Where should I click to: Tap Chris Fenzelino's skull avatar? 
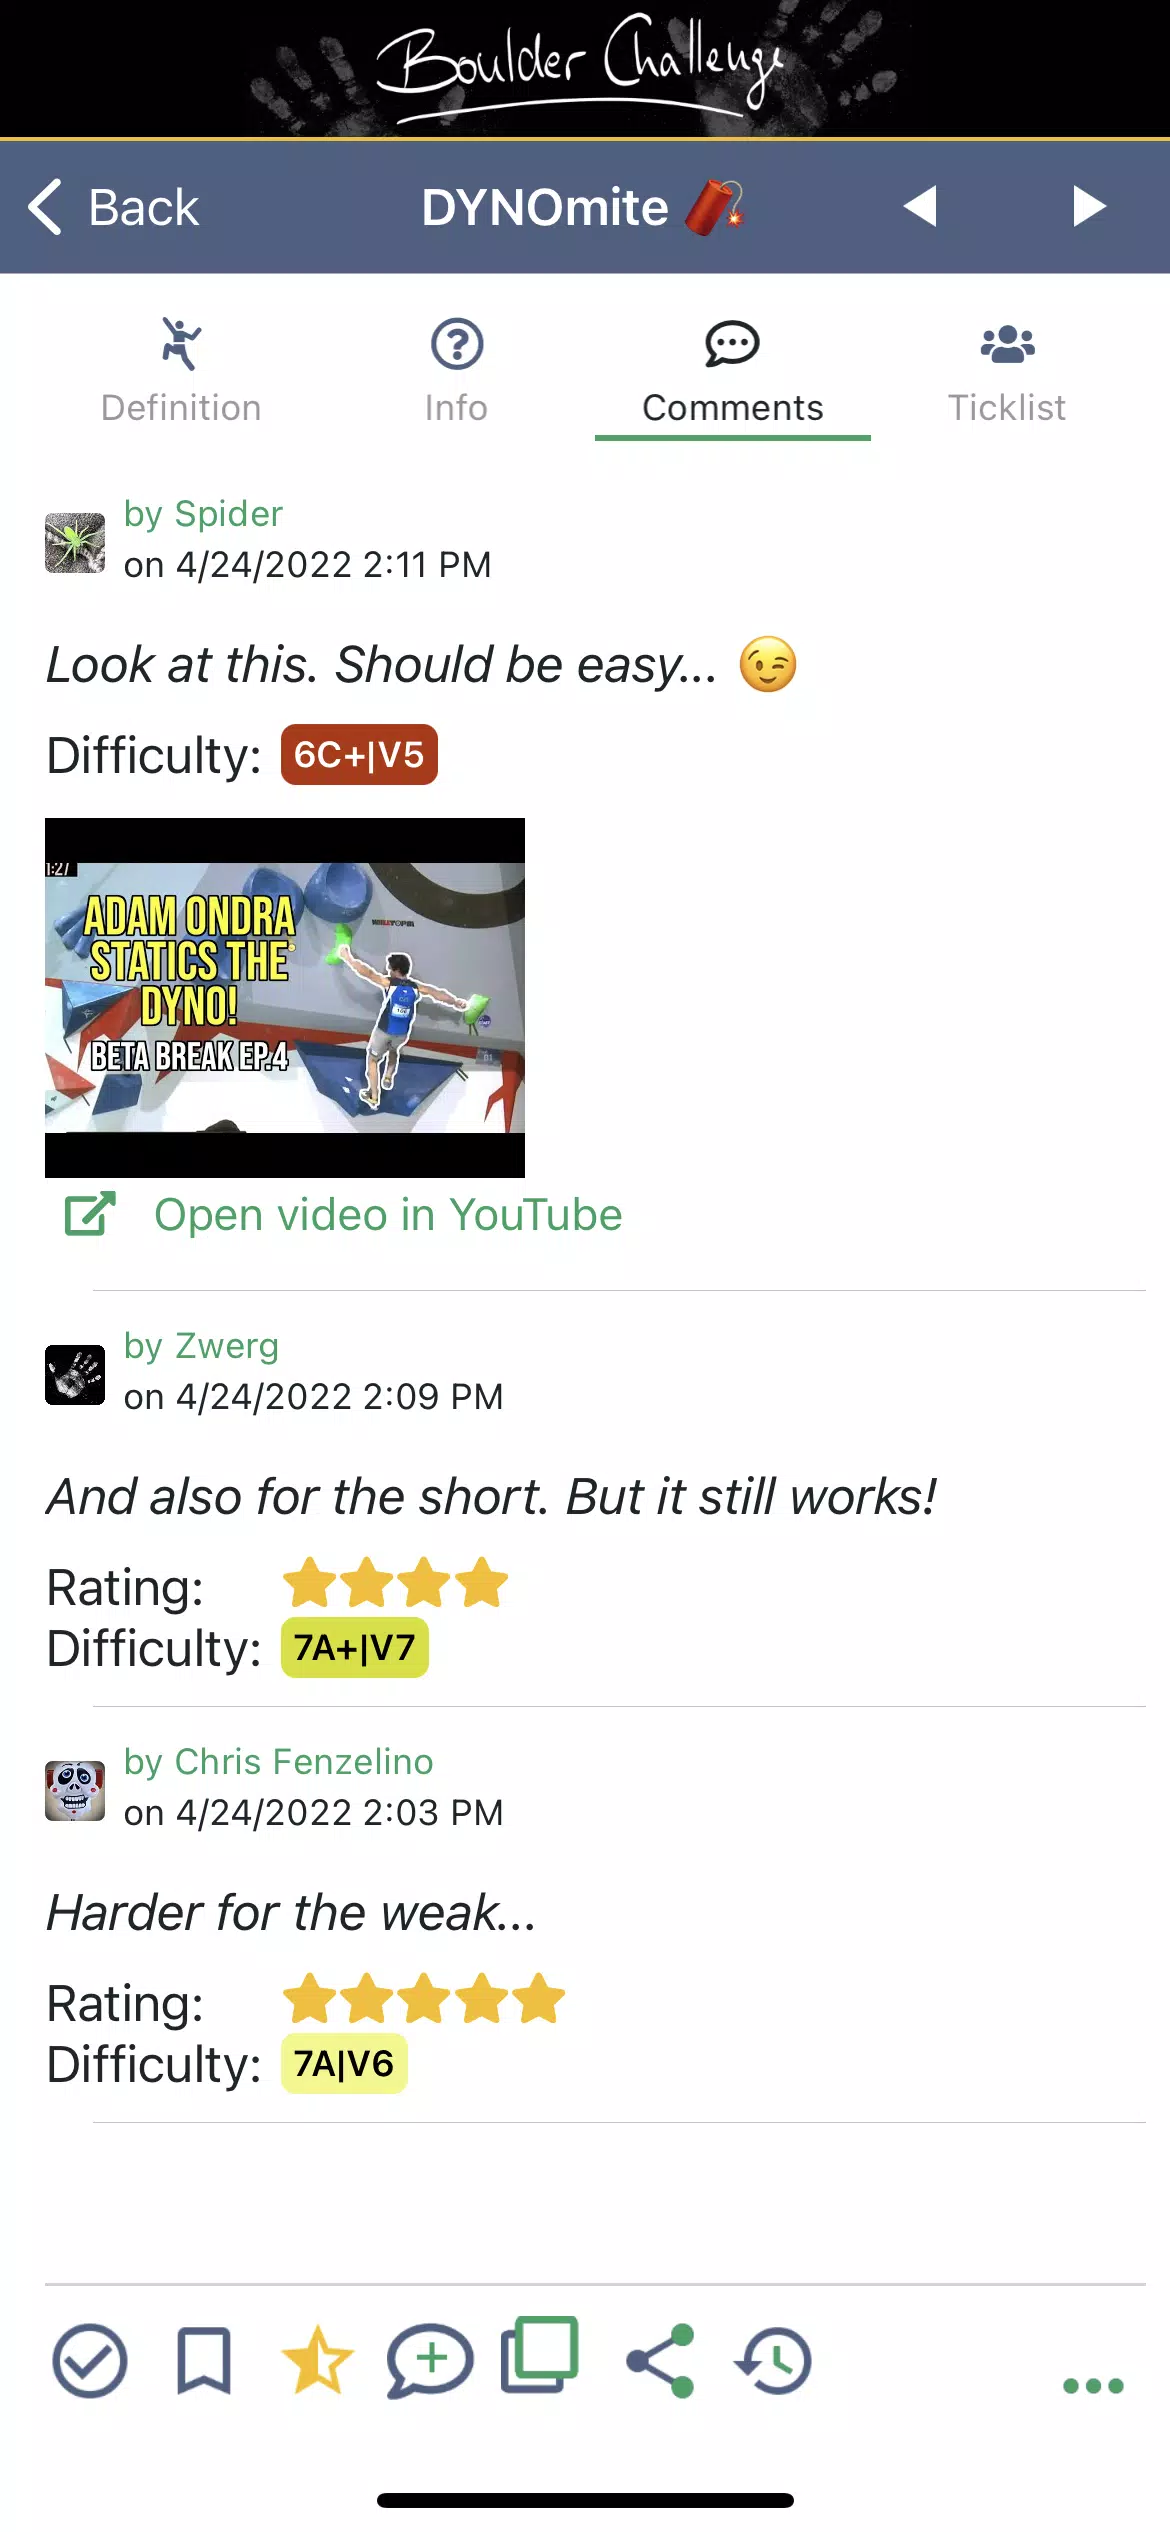(75, 1791)
